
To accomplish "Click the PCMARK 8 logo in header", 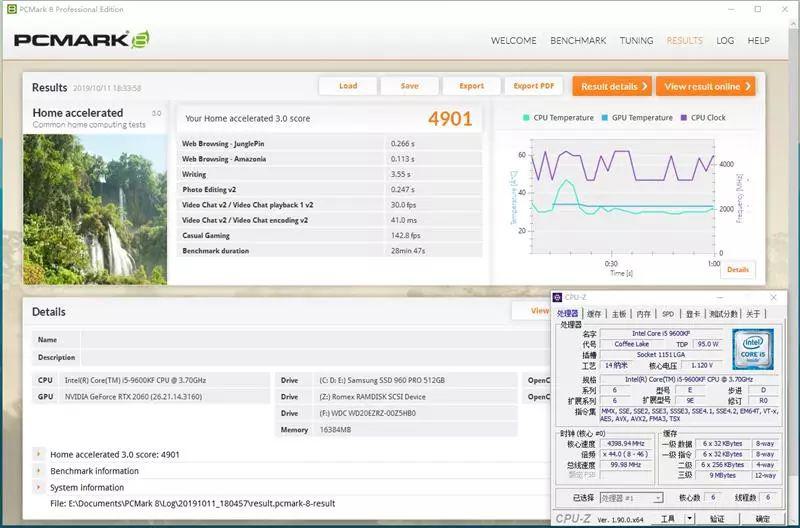I will [82, 40].
